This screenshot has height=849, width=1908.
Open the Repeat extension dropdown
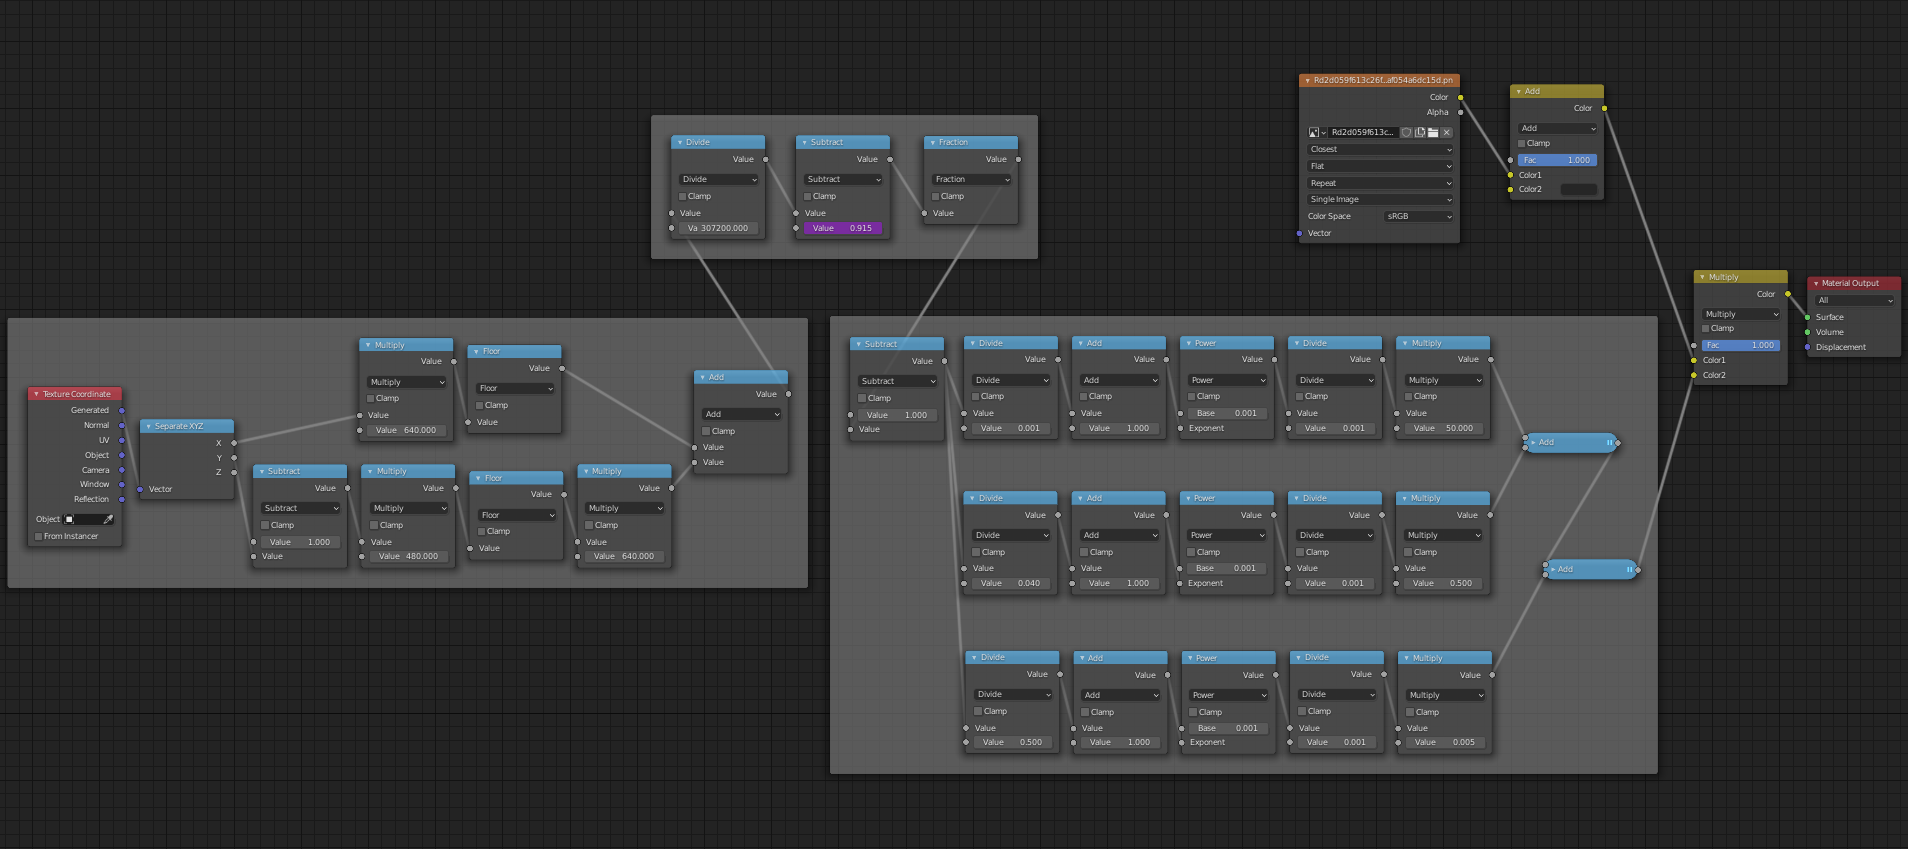pos(1380,183)
